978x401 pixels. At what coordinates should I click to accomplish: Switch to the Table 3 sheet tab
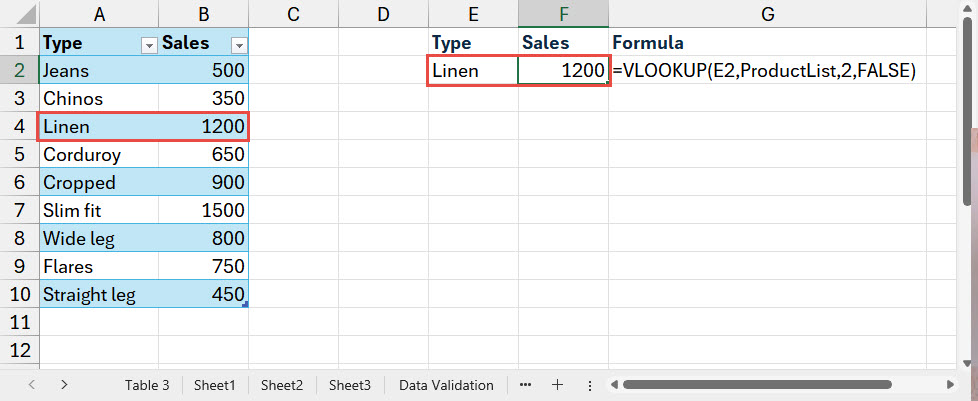coord(147,385)
